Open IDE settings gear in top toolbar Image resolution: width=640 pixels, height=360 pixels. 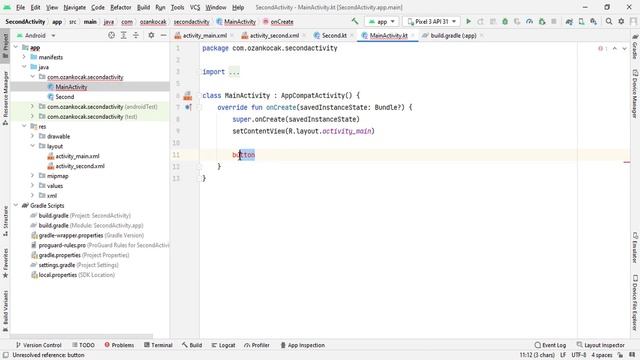[621, 21]
